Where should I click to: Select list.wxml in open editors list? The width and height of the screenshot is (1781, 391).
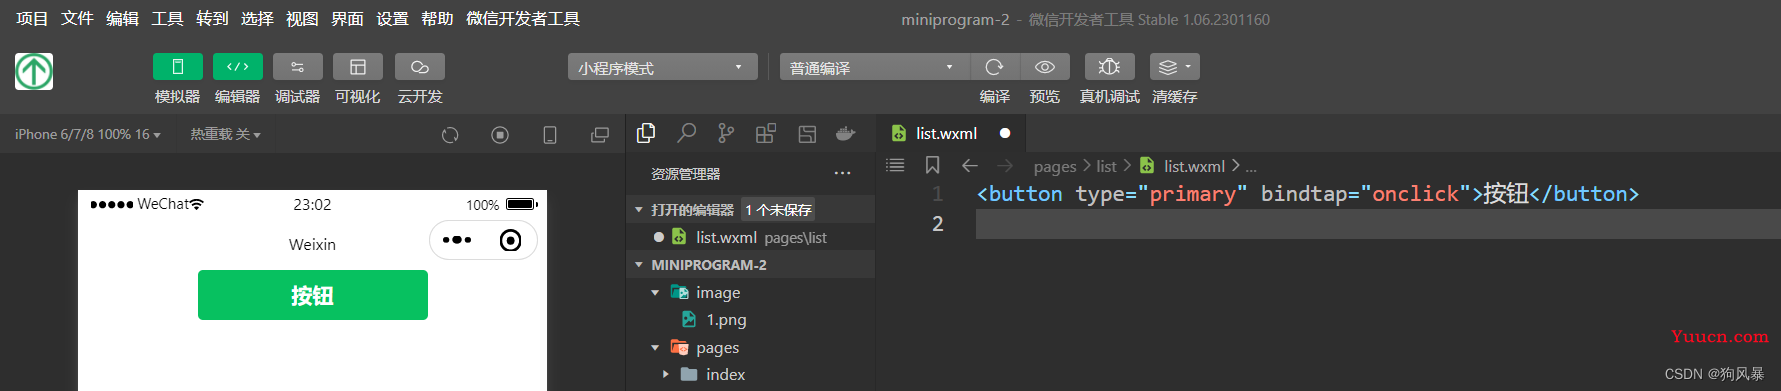coord(750,237)
